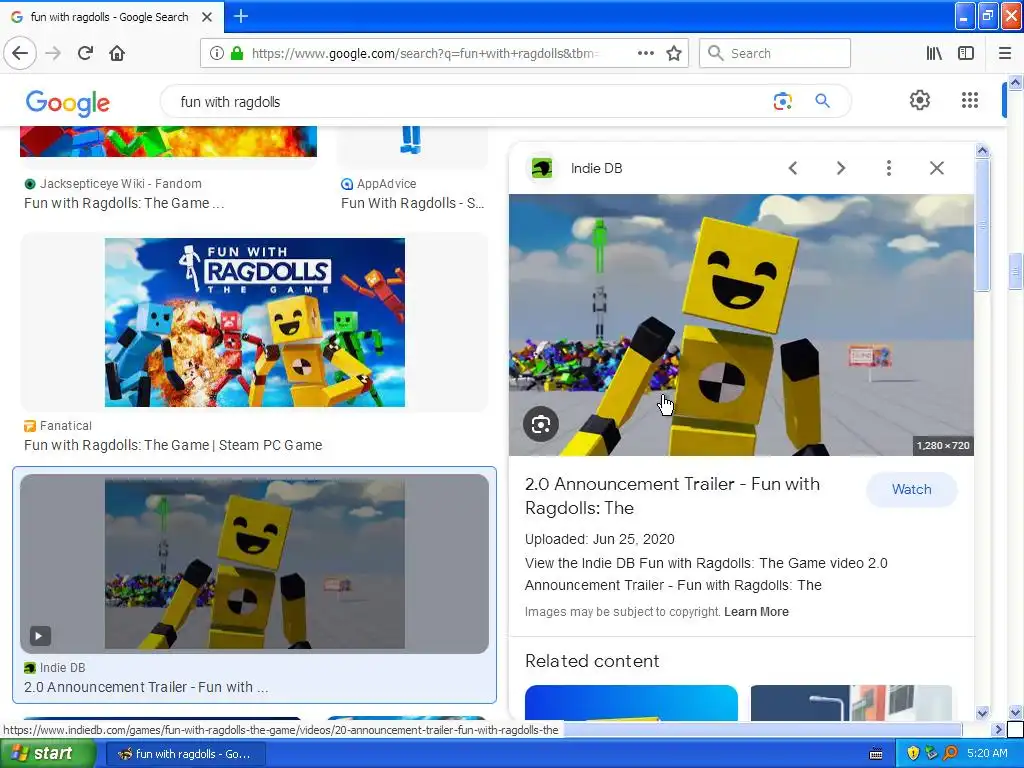The height and width of the screenshot is (768, 1024).
Task: Open Fanatical Fun with Ragdolls thumbnail
Action: pos(255,323)
